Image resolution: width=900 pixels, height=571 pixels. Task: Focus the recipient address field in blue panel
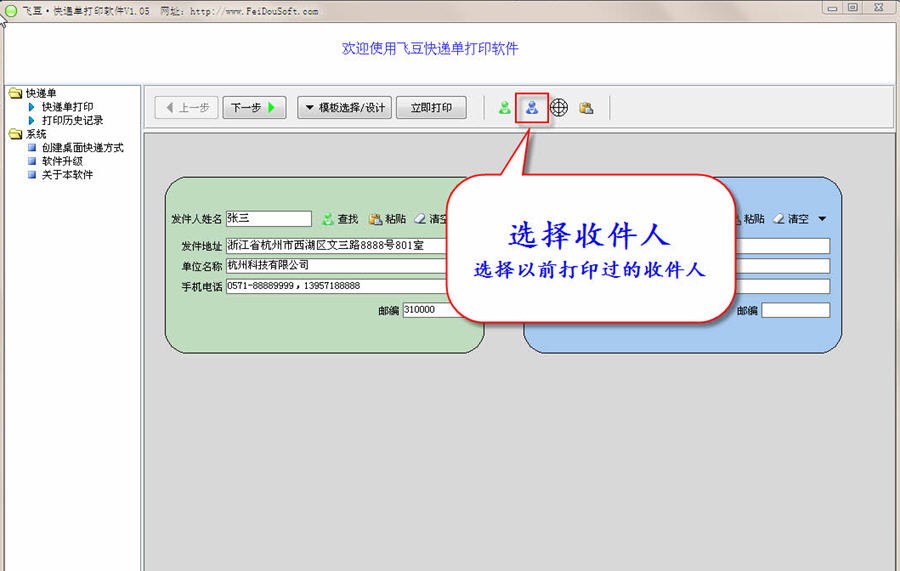[783, 246]
